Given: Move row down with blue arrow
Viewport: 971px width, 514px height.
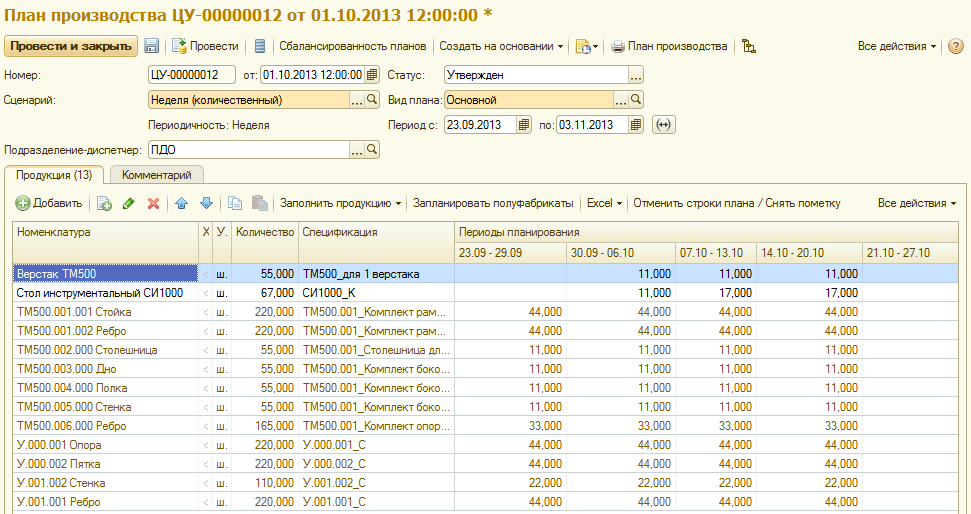Looking at the screenshot, I should click(206, 203).
